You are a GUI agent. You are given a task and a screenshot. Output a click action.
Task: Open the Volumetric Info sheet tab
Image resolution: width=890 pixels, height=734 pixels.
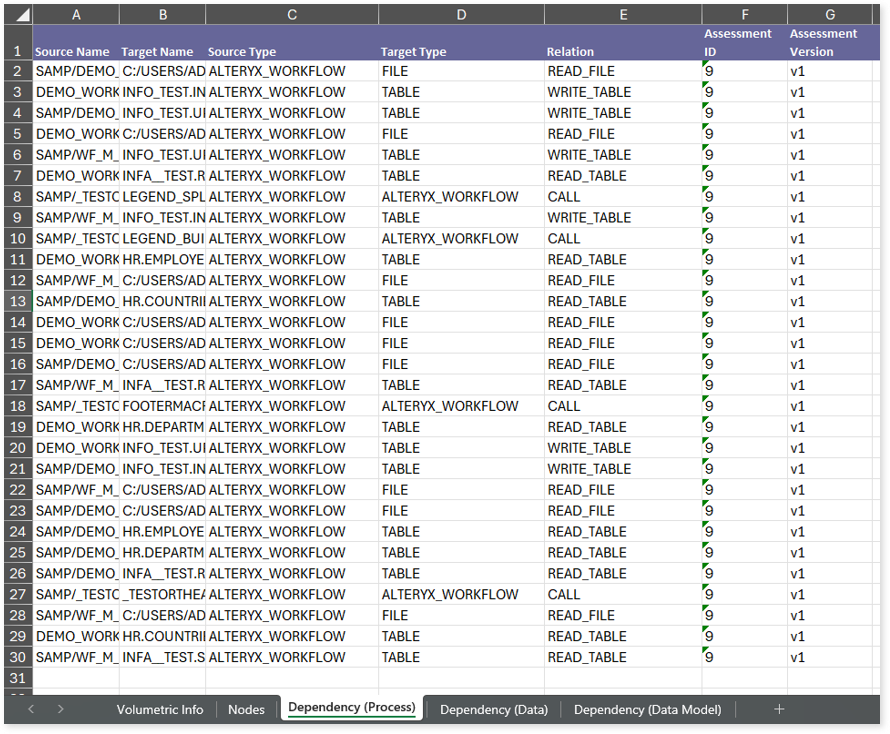click(159, 710)
